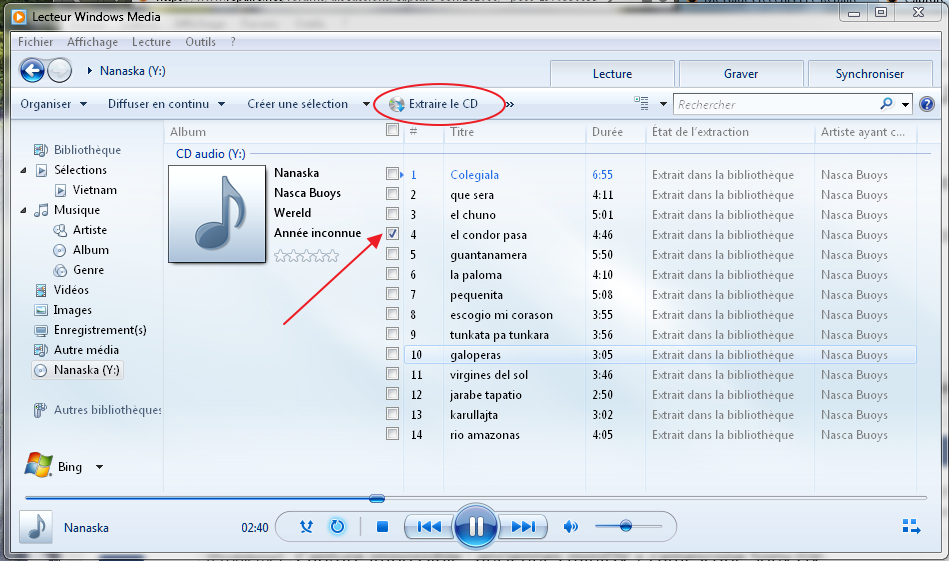Open the view options icon
This screenshot has width=949, height=561.
tap(642, 103)
